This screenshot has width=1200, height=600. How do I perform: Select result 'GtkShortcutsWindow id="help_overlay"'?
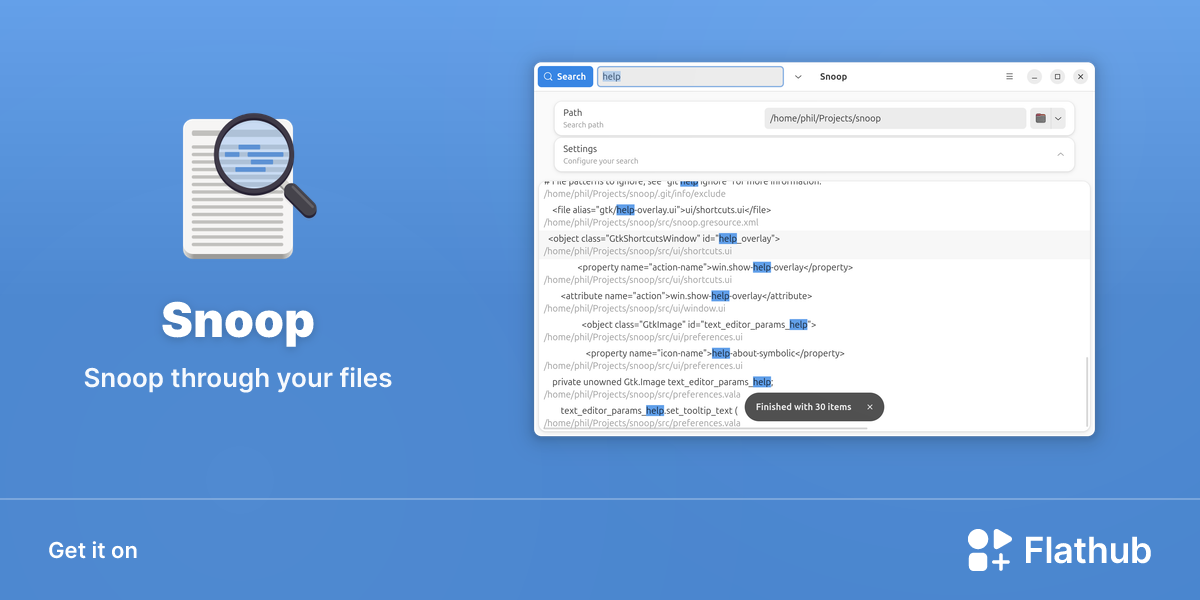click(663, 239)
